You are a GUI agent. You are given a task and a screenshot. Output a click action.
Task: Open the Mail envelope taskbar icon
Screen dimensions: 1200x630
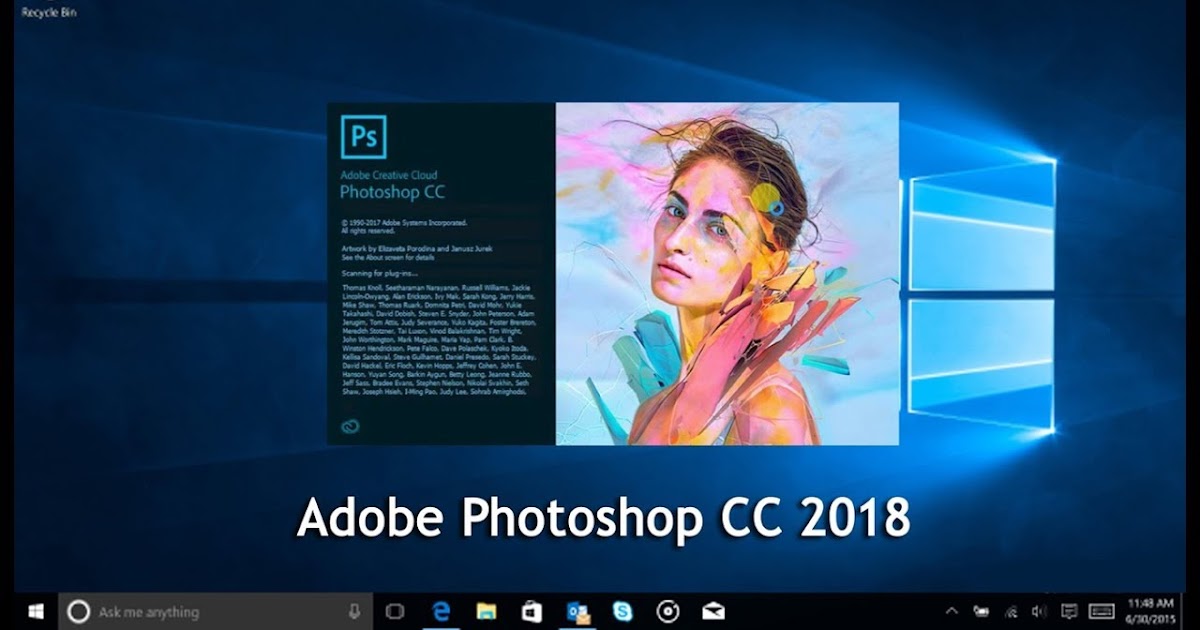click(713, 611)
